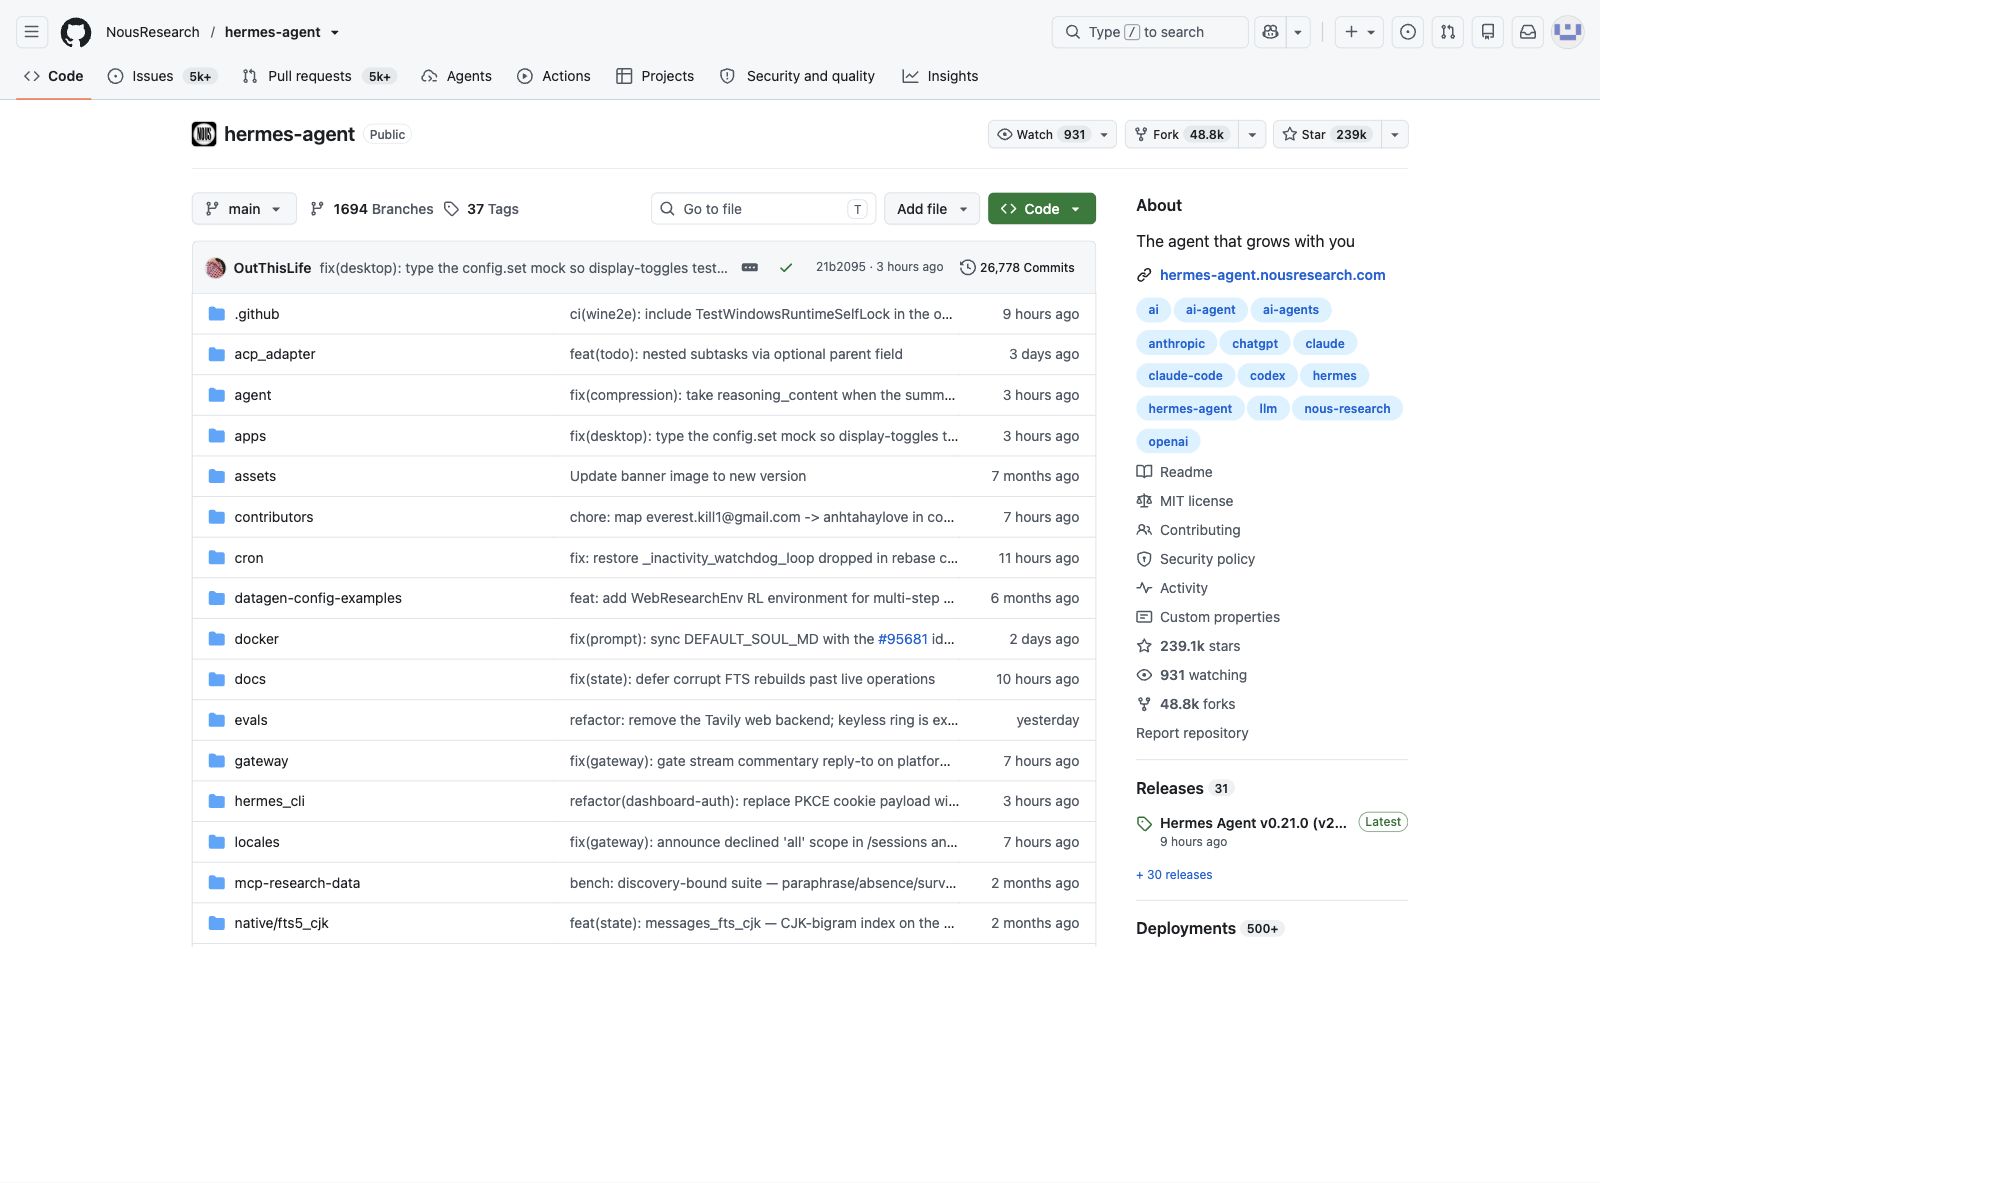View the + 30 releases link
Image resolution: width=2000 pixels, height=1183 pixels.
(x=1174, y=875)
